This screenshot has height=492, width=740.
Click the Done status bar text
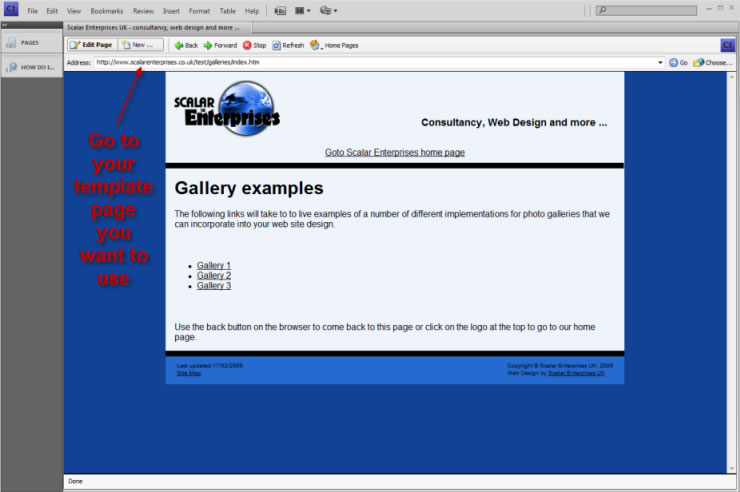[76, 481]
